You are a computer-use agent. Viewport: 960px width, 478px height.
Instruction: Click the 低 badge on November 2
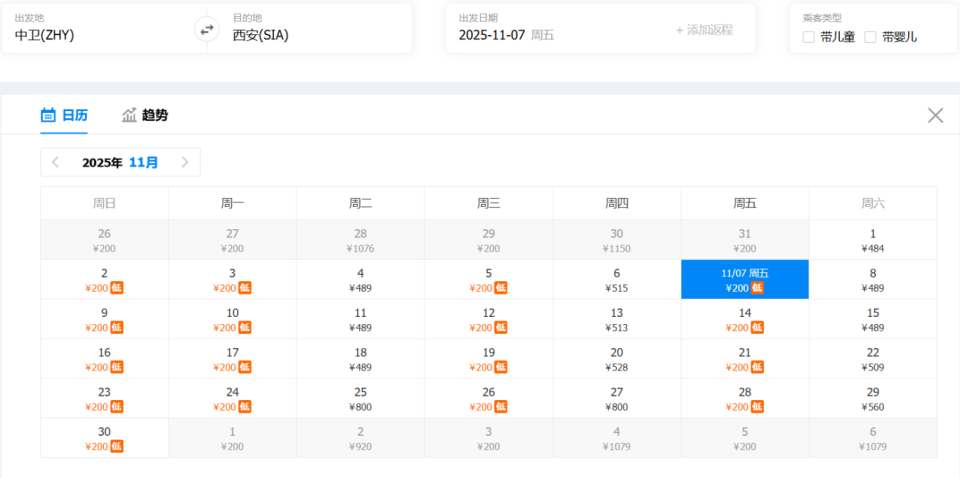tap(117, 288)
